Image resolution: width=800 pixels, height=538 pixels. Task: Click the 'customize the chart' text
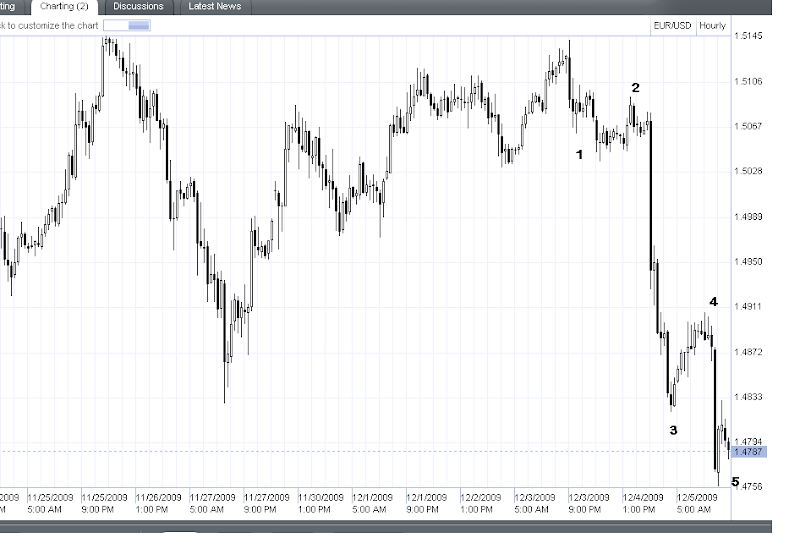click(x=58, y=26)
